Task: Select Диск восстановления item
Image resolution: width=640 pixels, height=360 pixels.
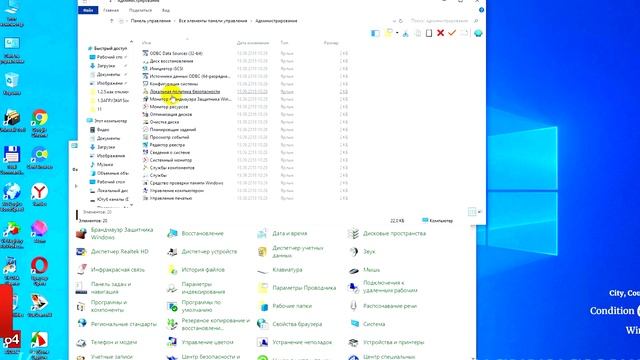Action: click(x=171, y=61)
